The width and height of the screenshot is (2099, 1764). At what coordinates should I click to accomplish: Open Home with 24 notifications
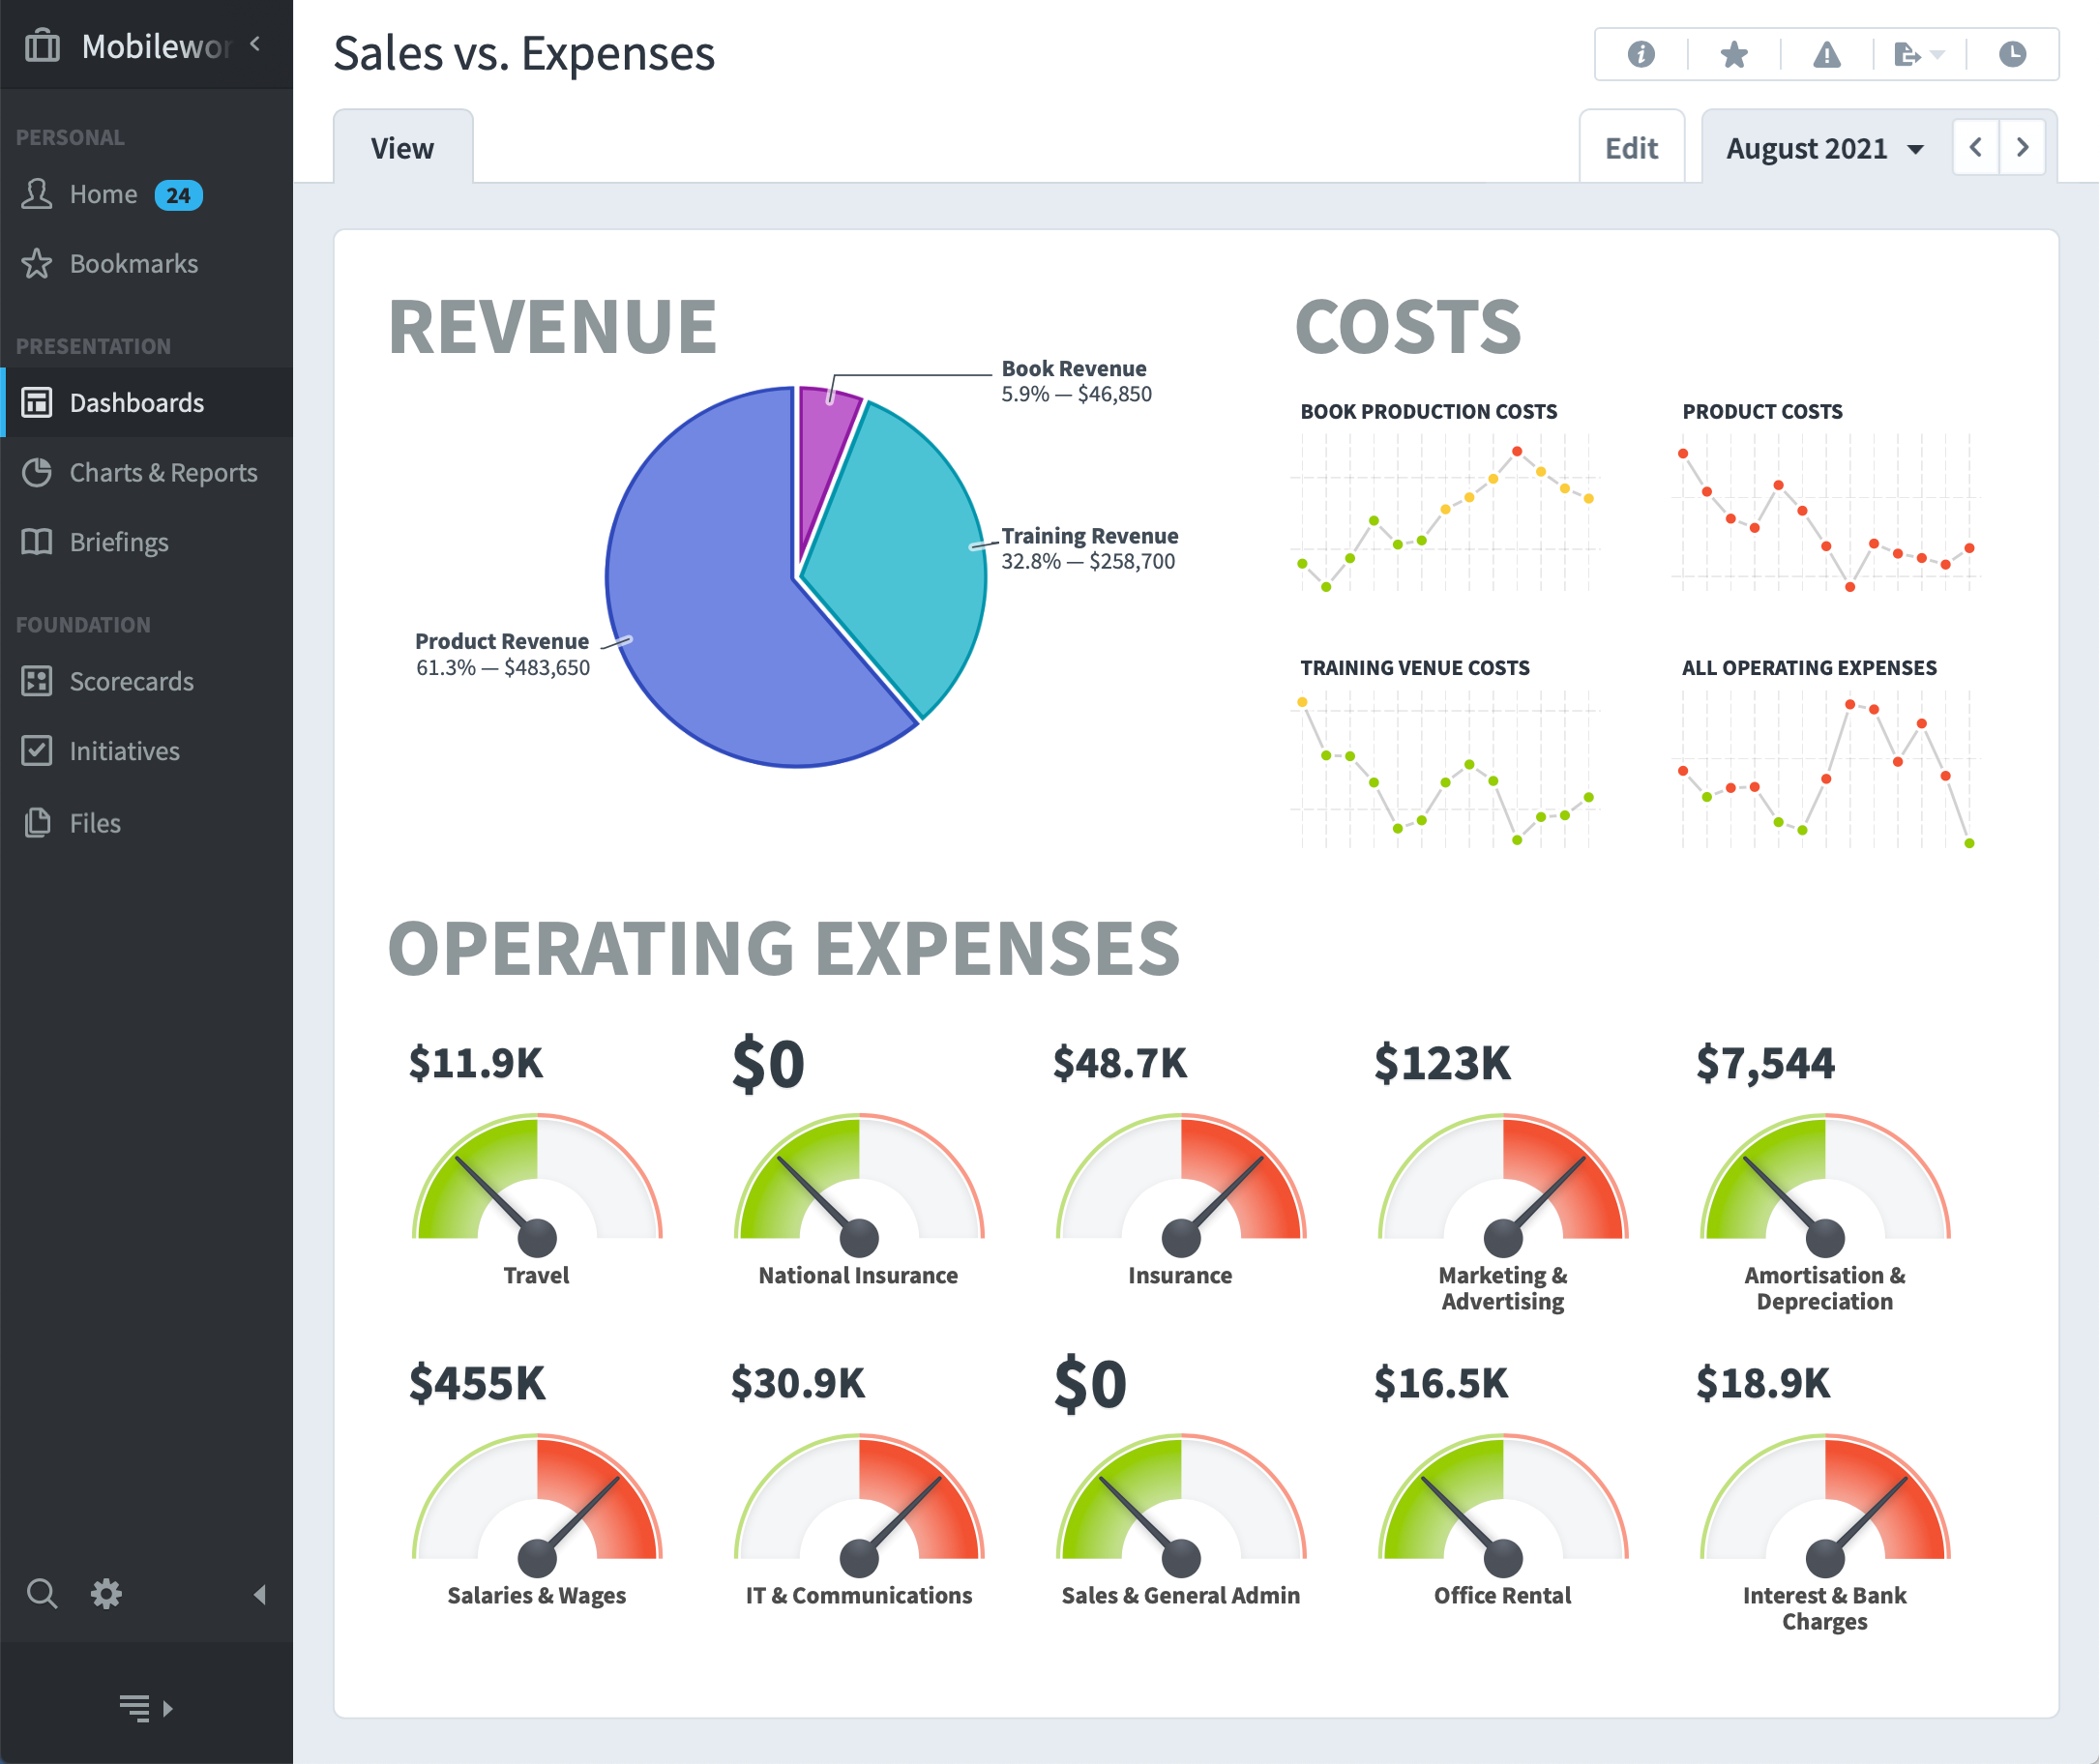(x=104, y=194)
